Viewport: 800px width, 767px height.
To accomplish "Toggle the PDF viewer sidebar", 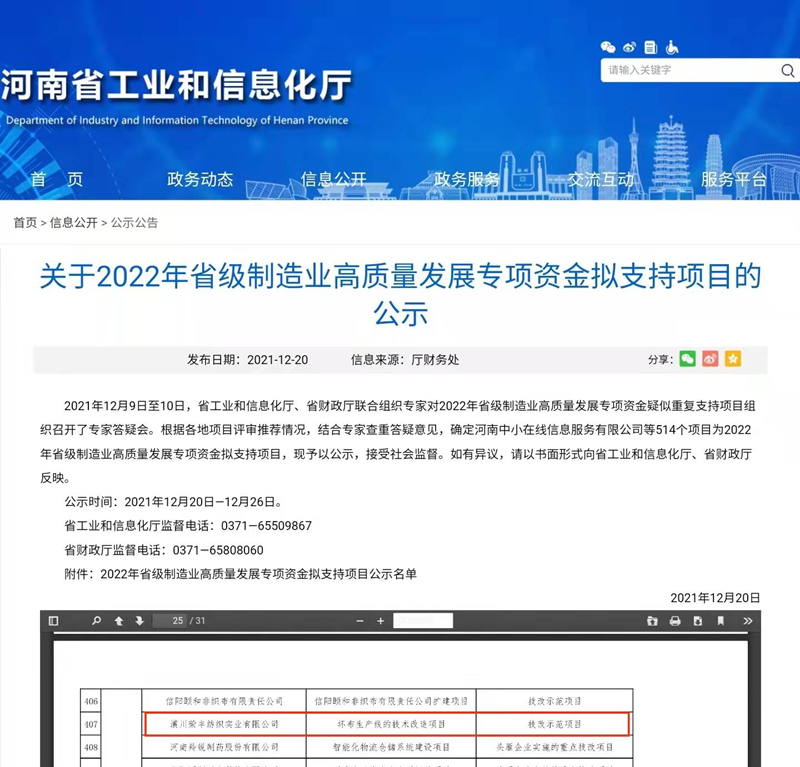I will pos(54,621).
